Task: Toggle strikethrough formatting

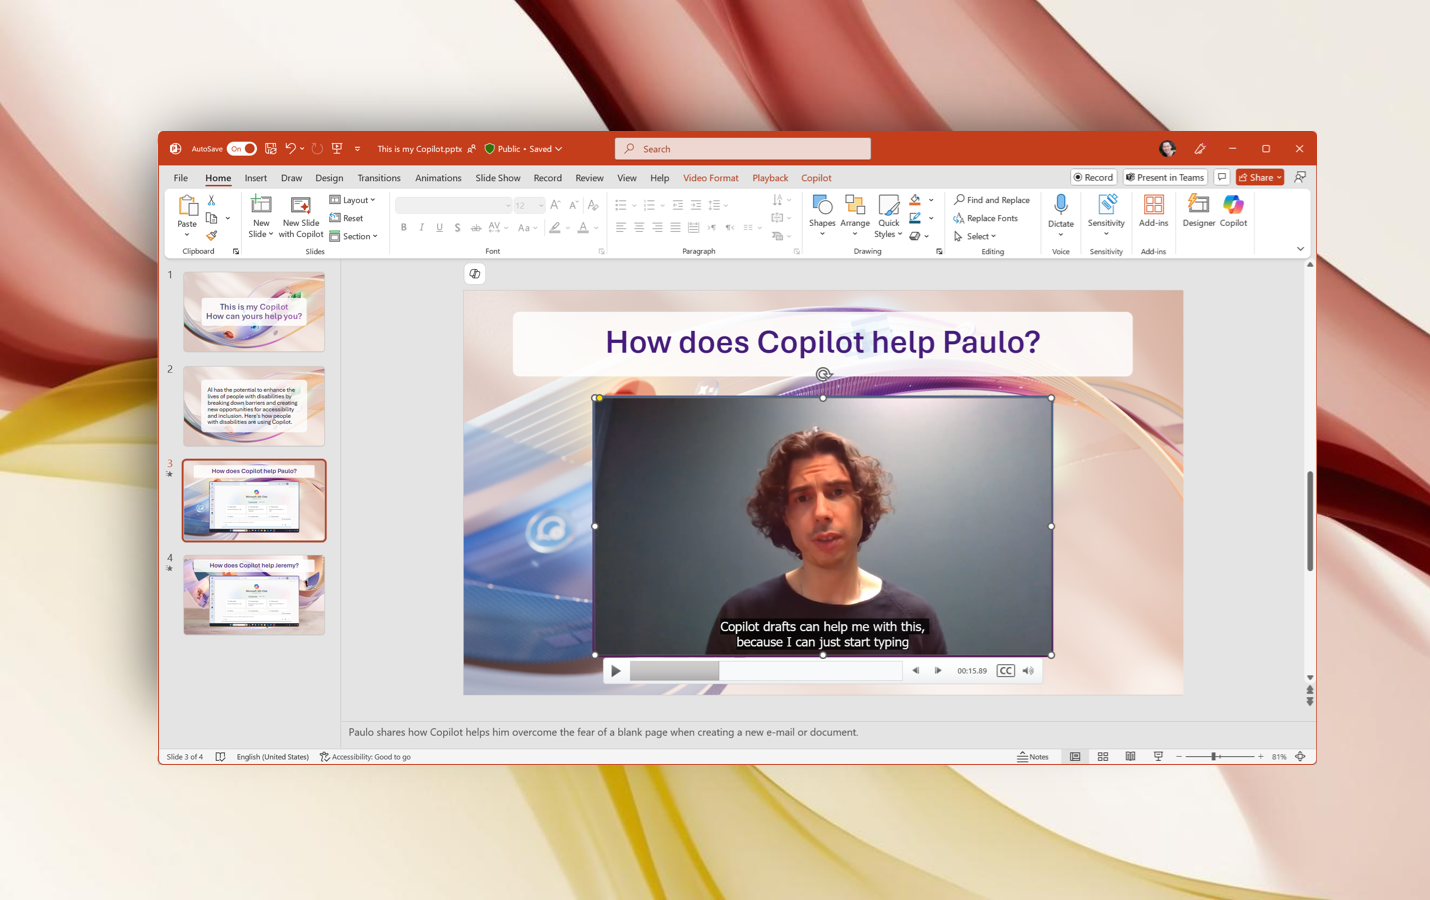Action: click(475, 228)
